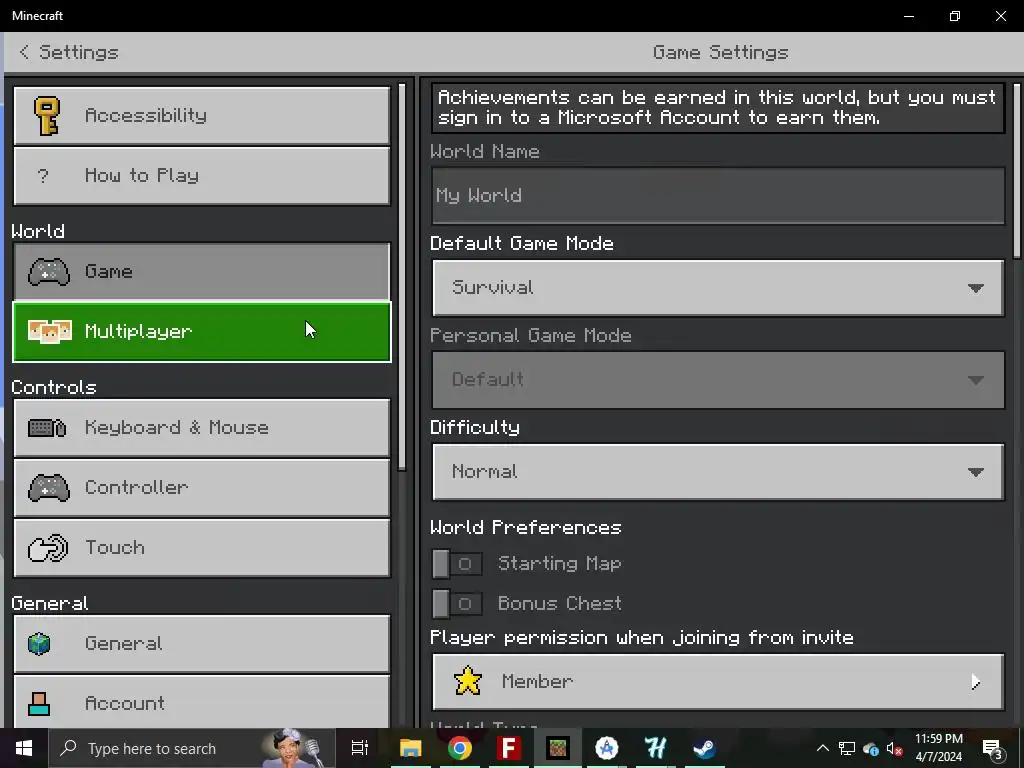
Task: Click the keyboard icon for Keyboard & Mouse
Action: point(47,428)
